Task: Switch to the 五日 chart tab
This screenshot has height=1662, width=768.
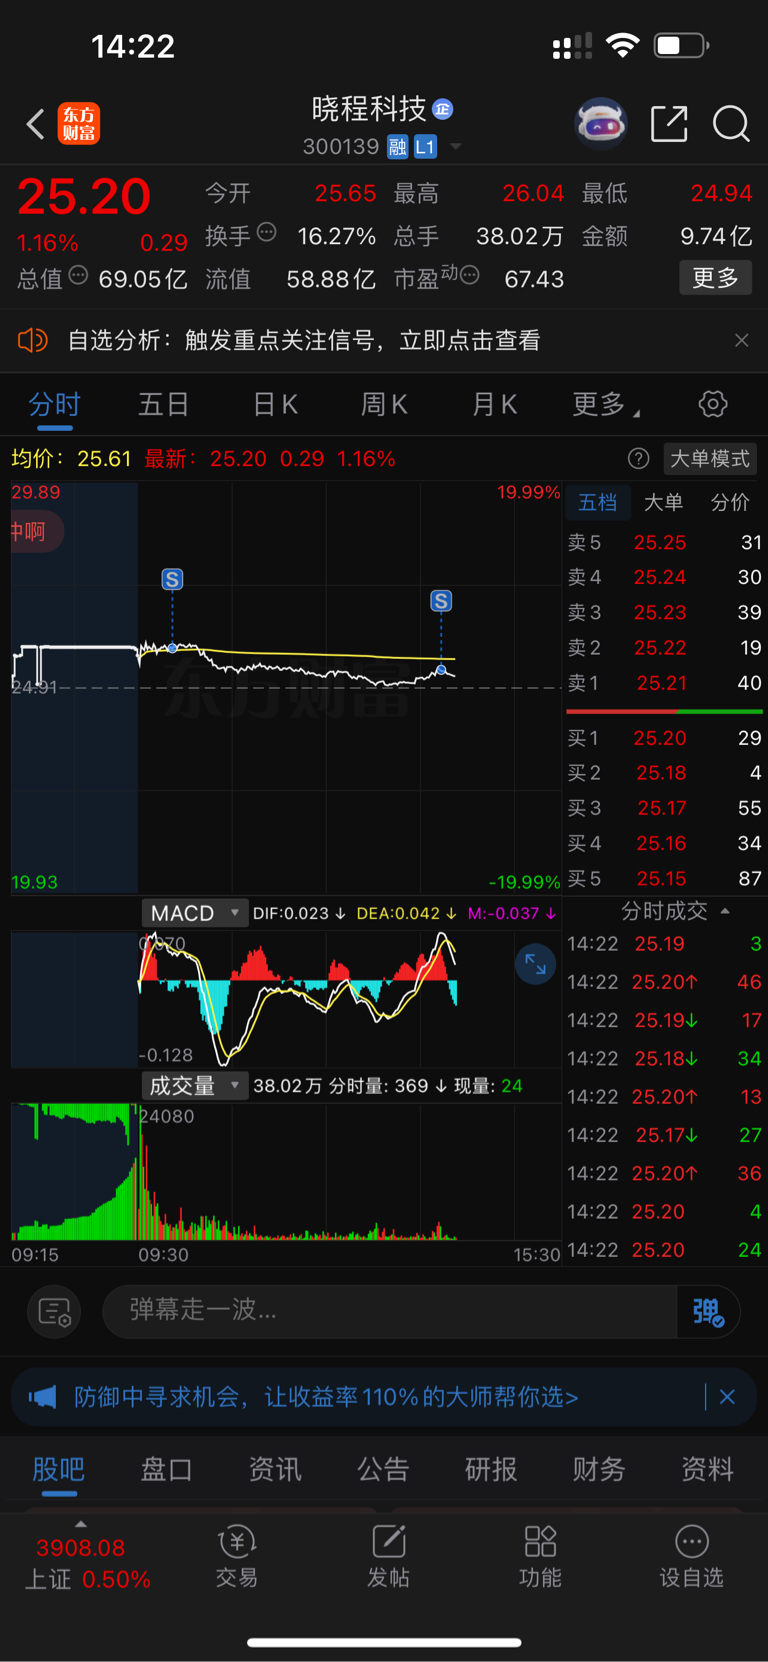Action: 163,404
